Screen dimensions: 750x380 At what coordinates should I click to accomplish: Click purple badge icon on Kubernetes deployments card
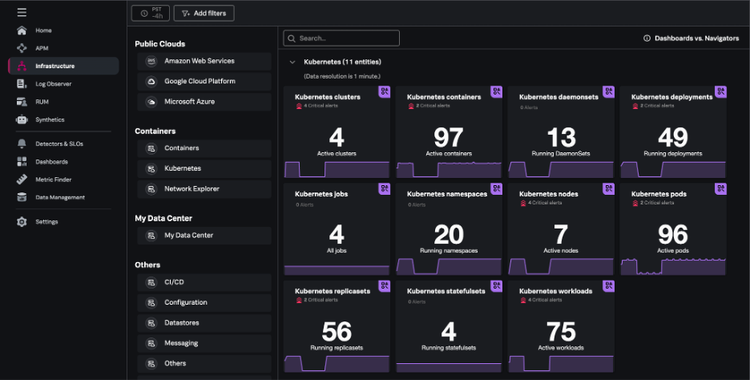coord(721,92)
